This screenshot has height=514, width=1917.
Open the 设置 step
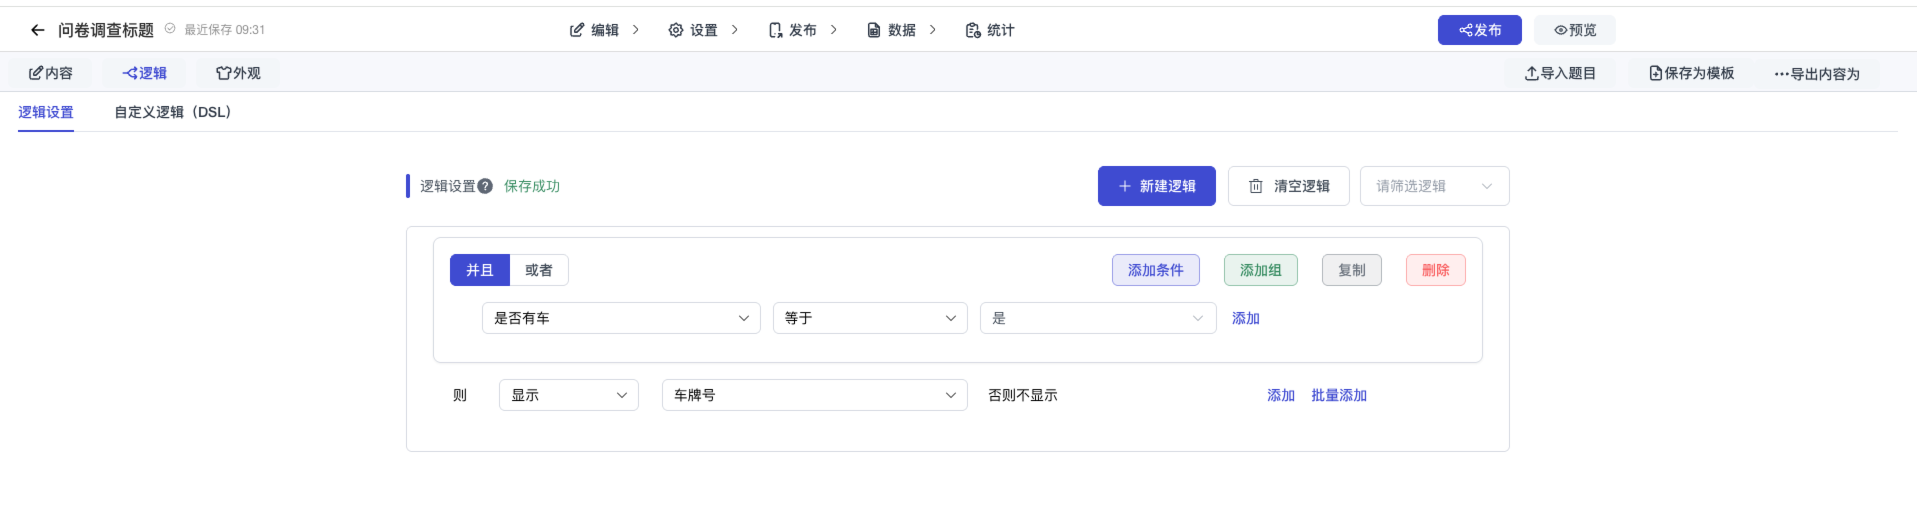(x=693, y=30)
